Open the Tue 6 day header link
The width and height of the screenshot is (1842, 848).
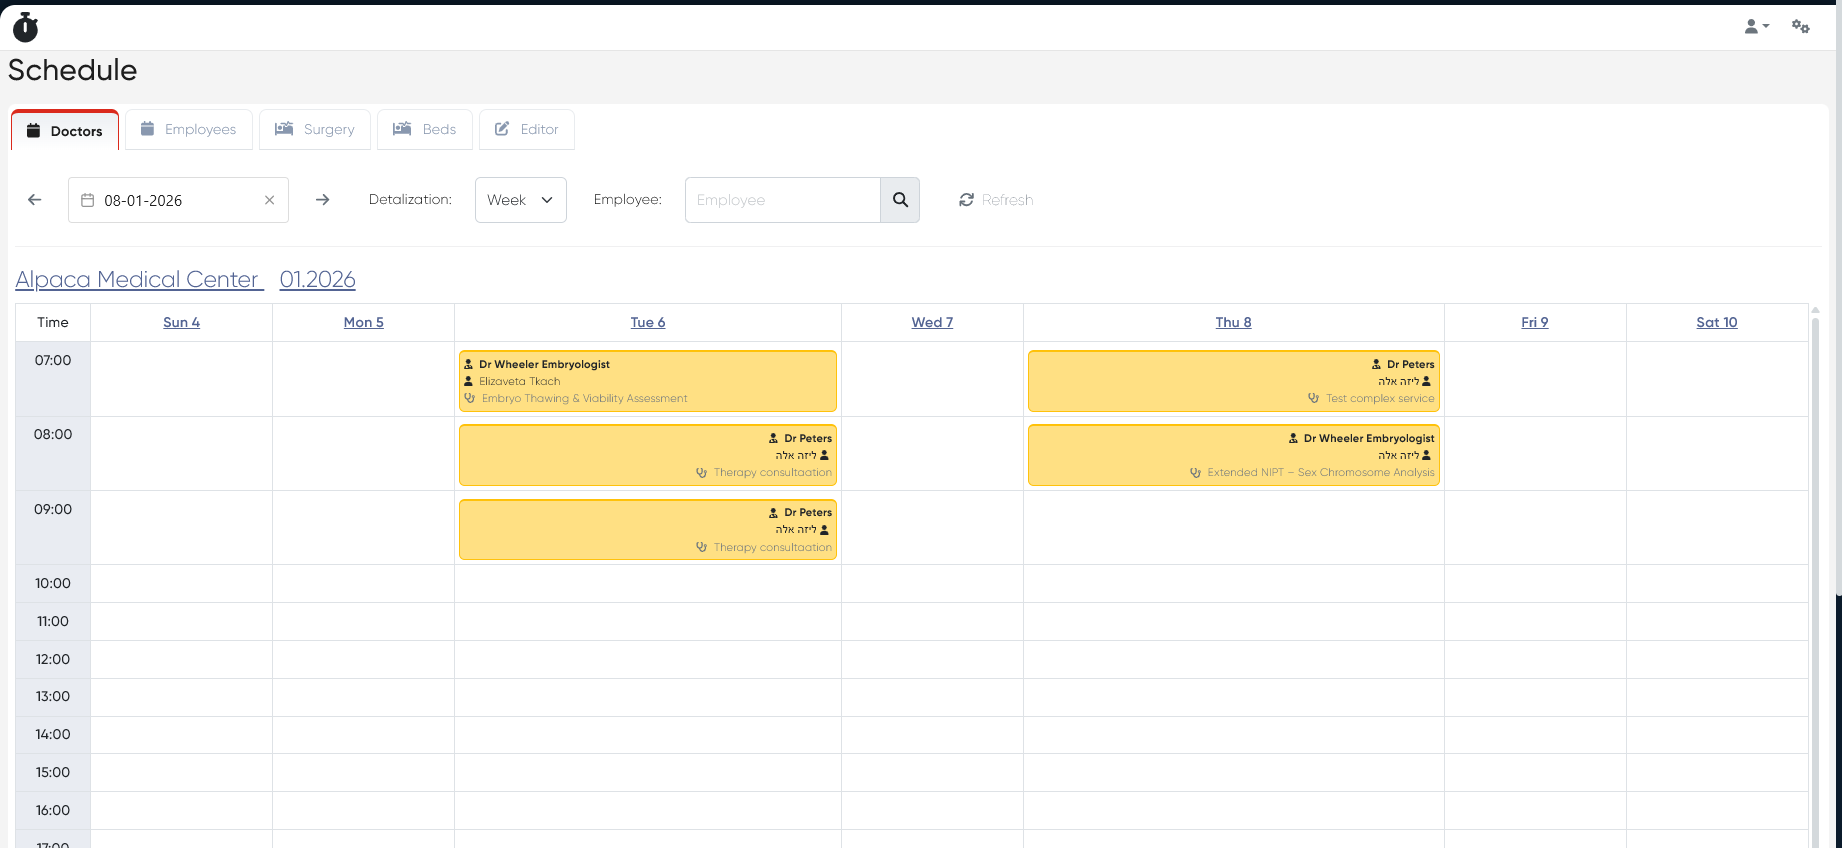647,322
